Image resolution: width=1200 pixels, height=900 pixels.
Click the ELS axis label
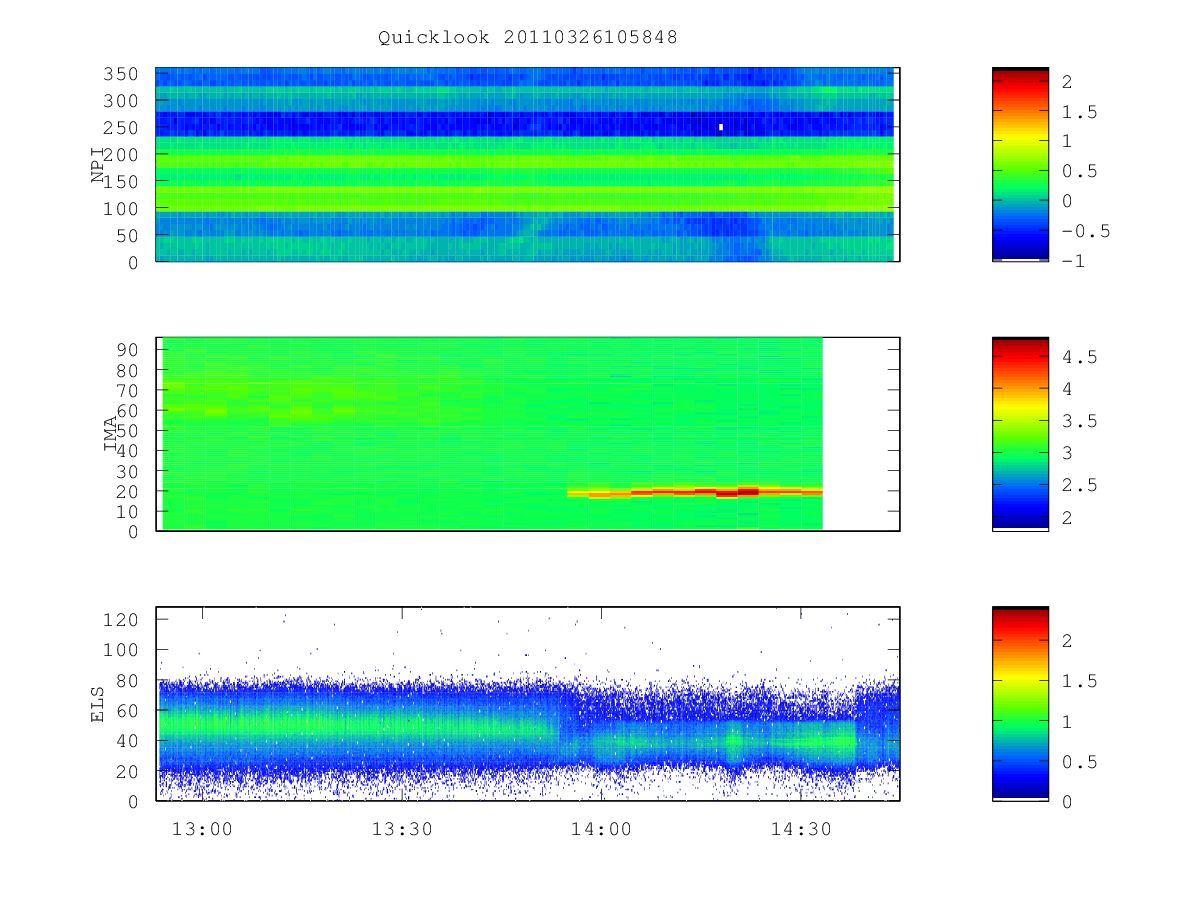[x=98, y=704]
